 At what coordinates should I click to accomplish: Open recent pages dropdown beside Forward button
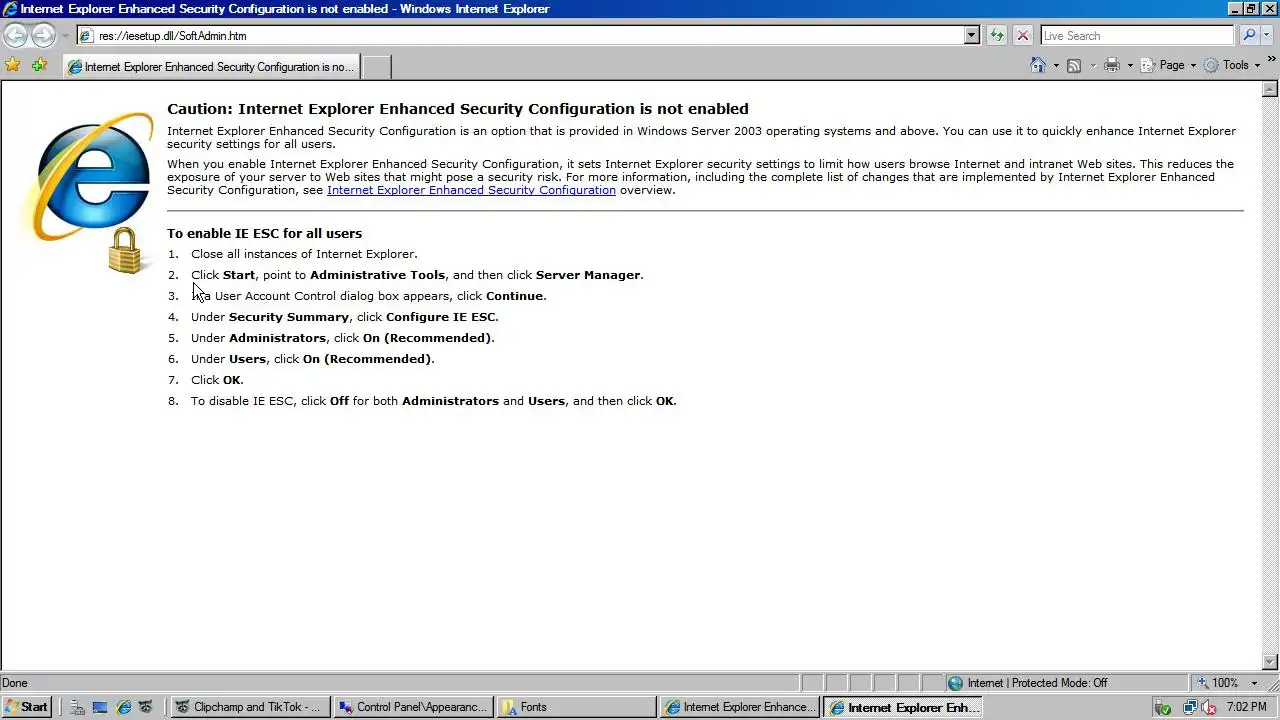[x=65, y=36]
